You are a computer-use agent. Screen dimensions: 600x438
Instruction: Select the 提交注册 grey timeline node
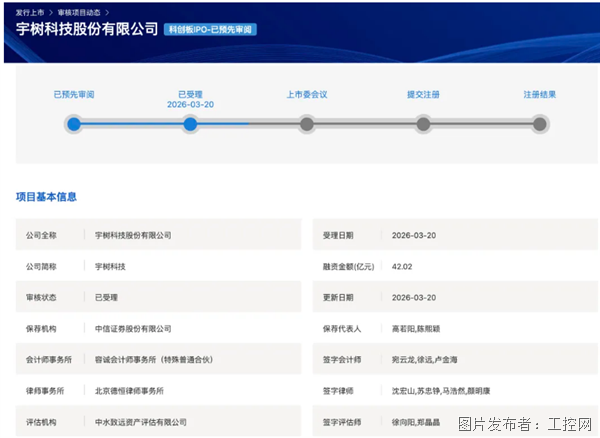pyautogui.click(x=423, y=125)
